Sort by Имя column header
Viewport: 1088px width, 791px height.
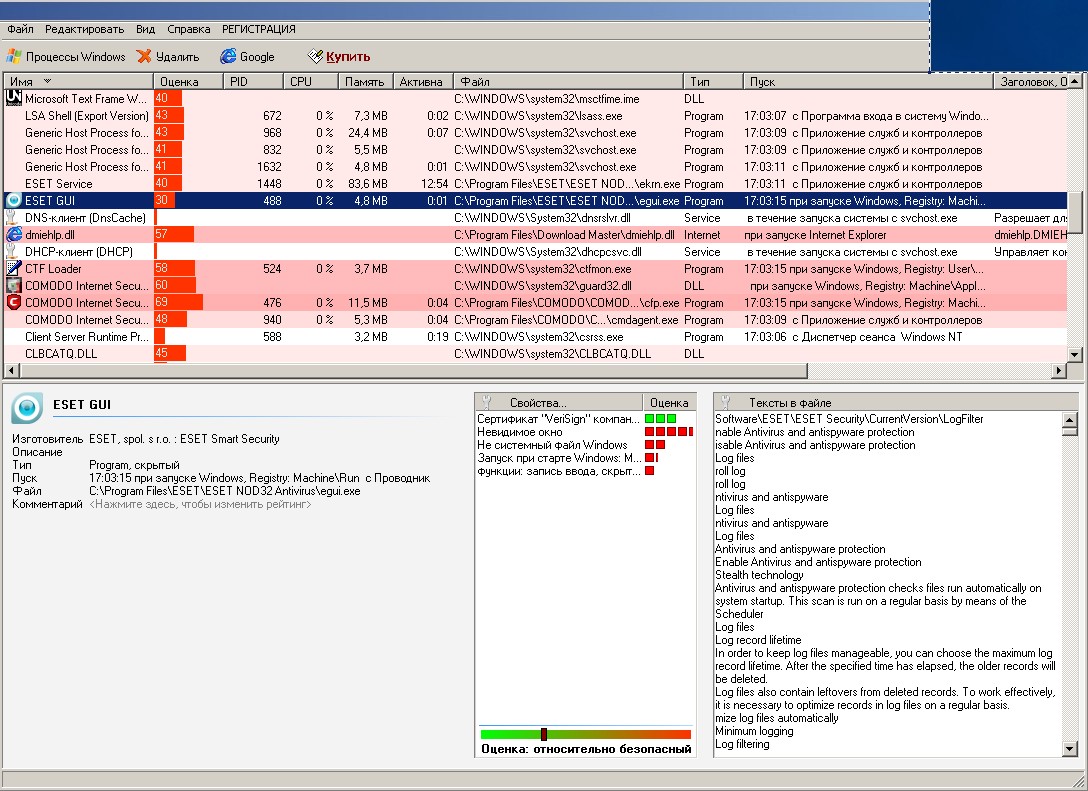pos(78,81)
